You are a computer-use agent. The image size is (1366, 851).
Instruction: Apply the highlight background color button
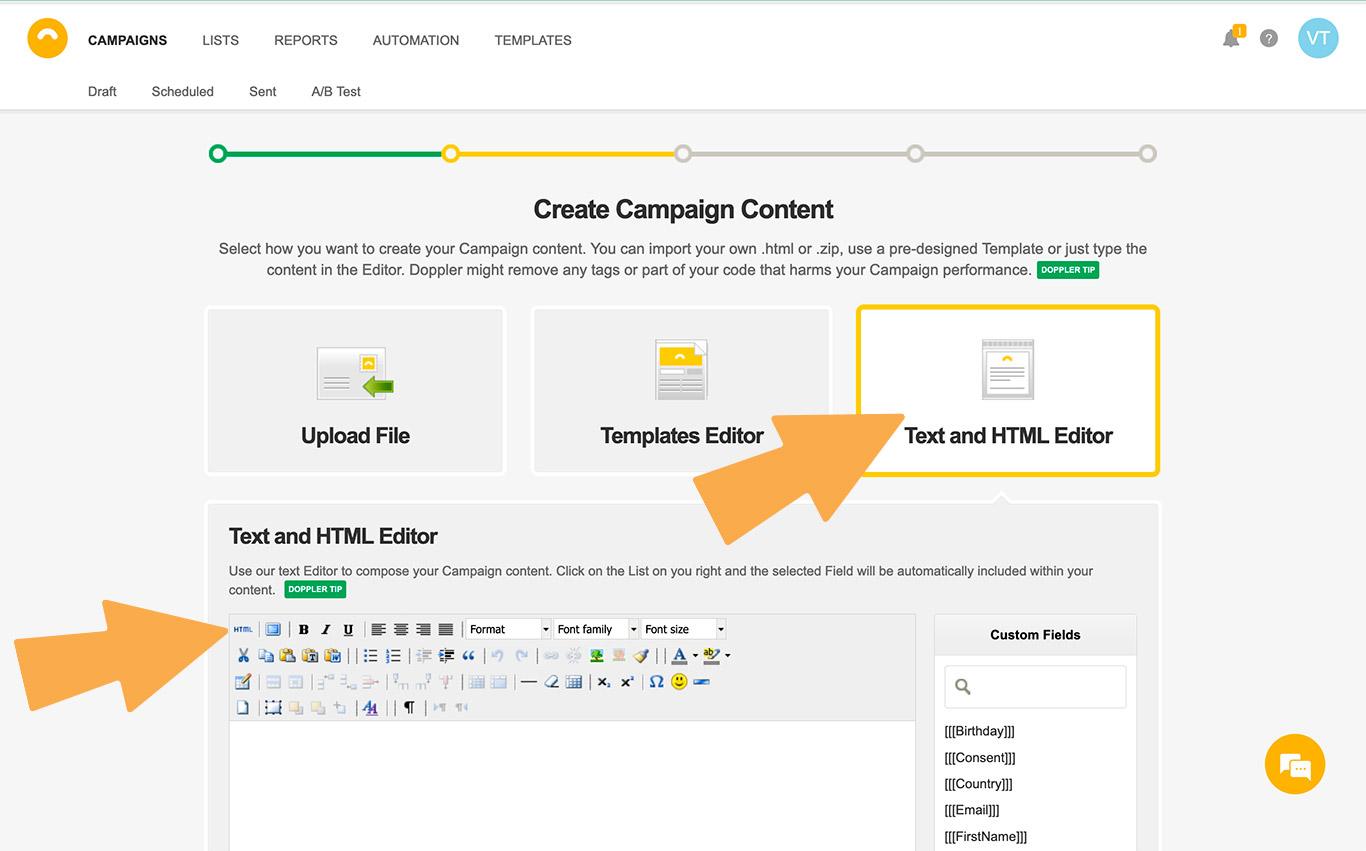(711, 656)
